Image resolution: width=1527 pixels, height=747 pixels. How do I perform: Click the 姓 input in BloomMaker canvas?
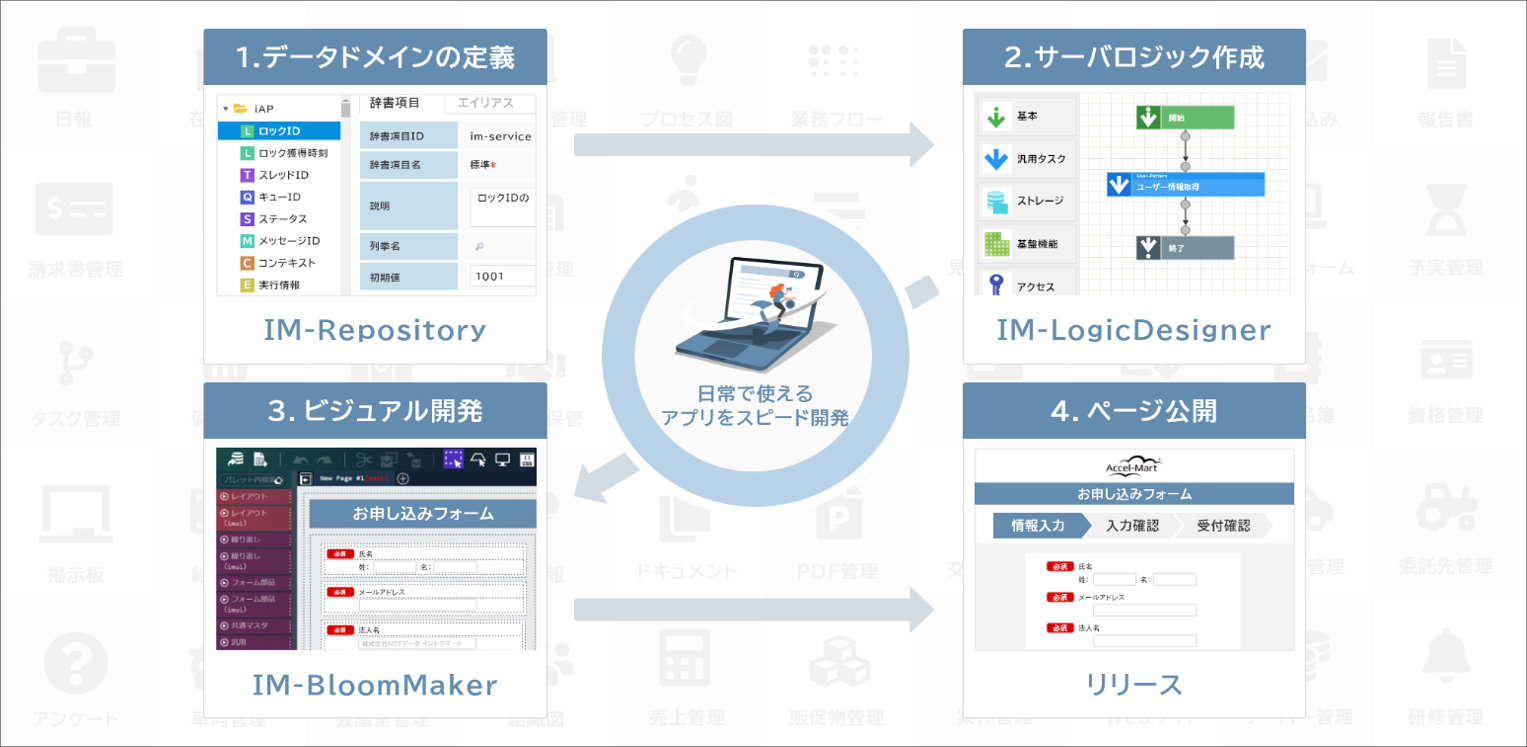394,567
